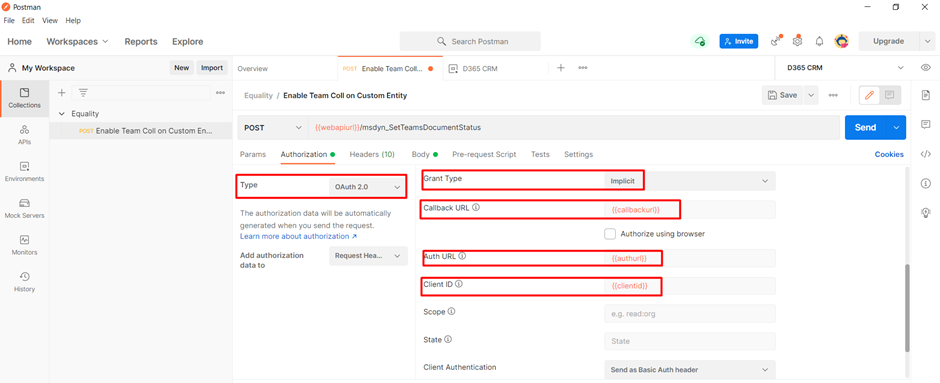940x383 pixels.
Task: Open the Save button dropdown arrow
Action: (811, 95)
